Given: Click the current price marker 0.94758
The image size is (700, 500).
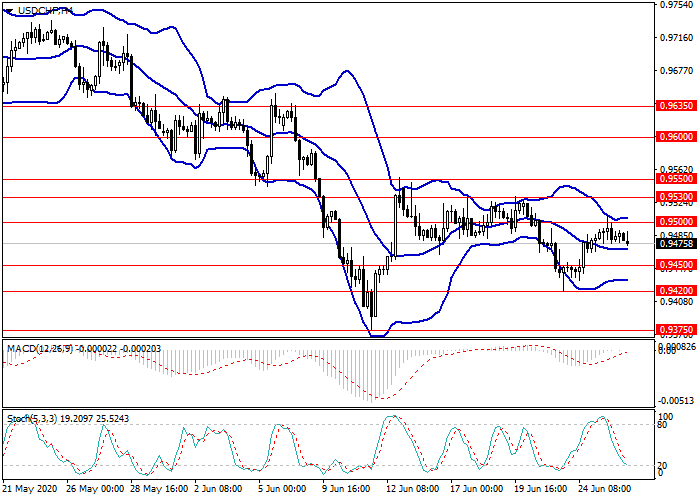Looking at the screenshot, I should (675, 243).
